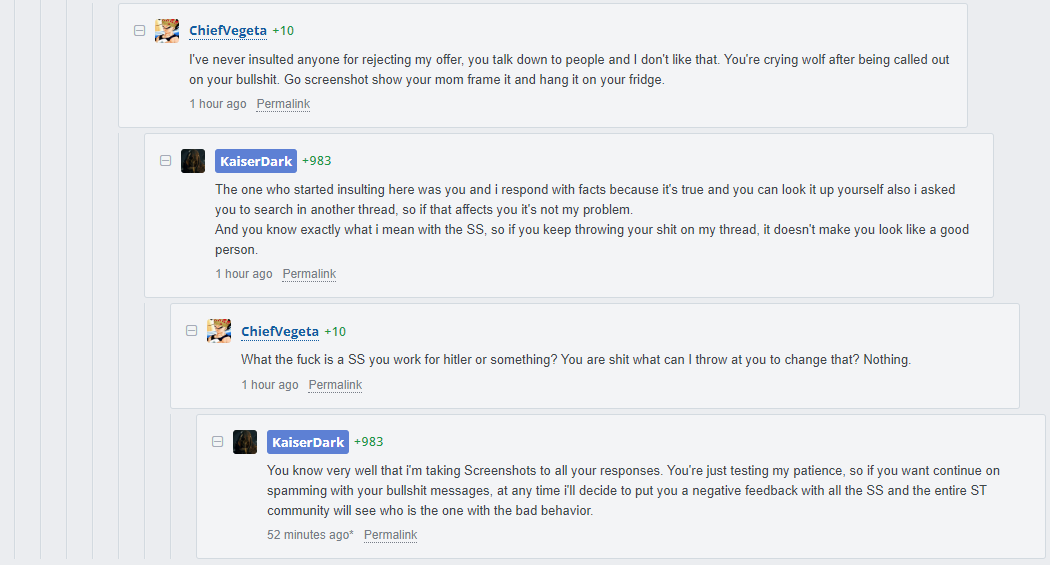Collapse ChiefVegeta's first comment about rejected offer
Viewport: 1050px width, 565px height.
pos(139,31)
